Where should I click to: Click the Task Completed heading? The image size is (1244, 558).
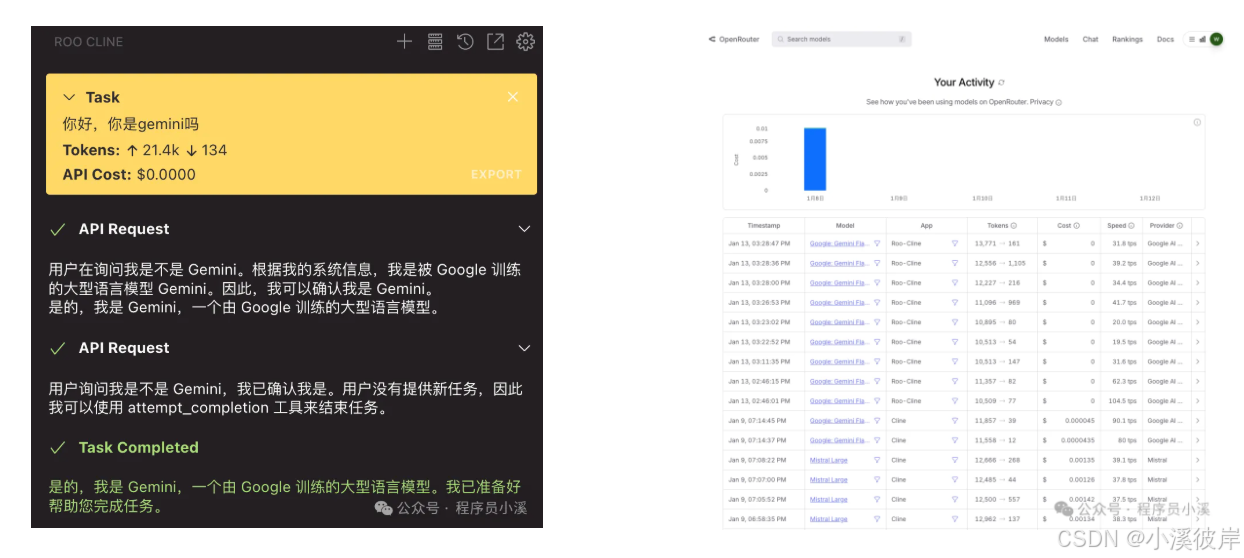139,448
